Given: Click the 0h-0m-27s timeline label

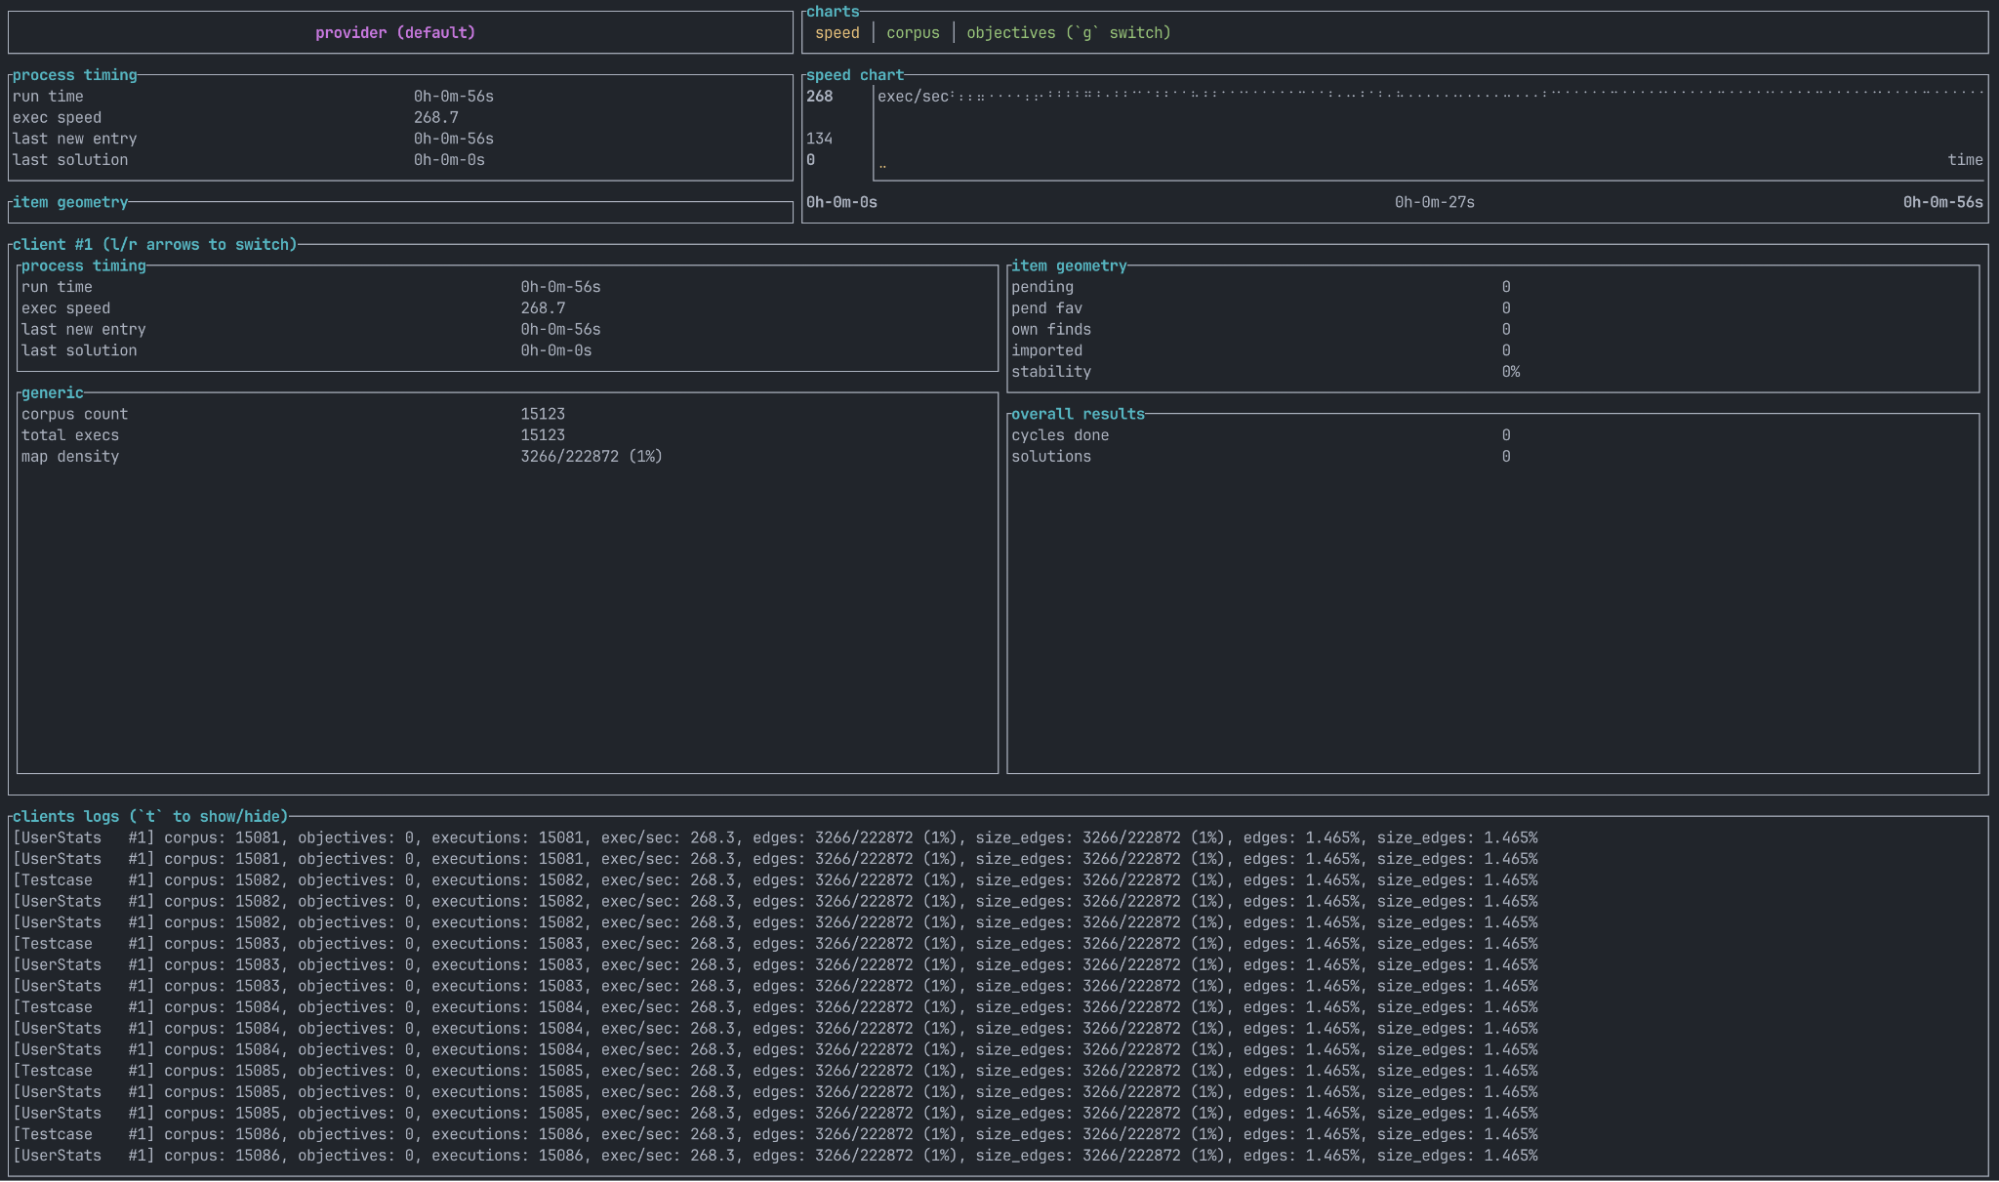Looking at the screenshot, I should point(1434,202).
